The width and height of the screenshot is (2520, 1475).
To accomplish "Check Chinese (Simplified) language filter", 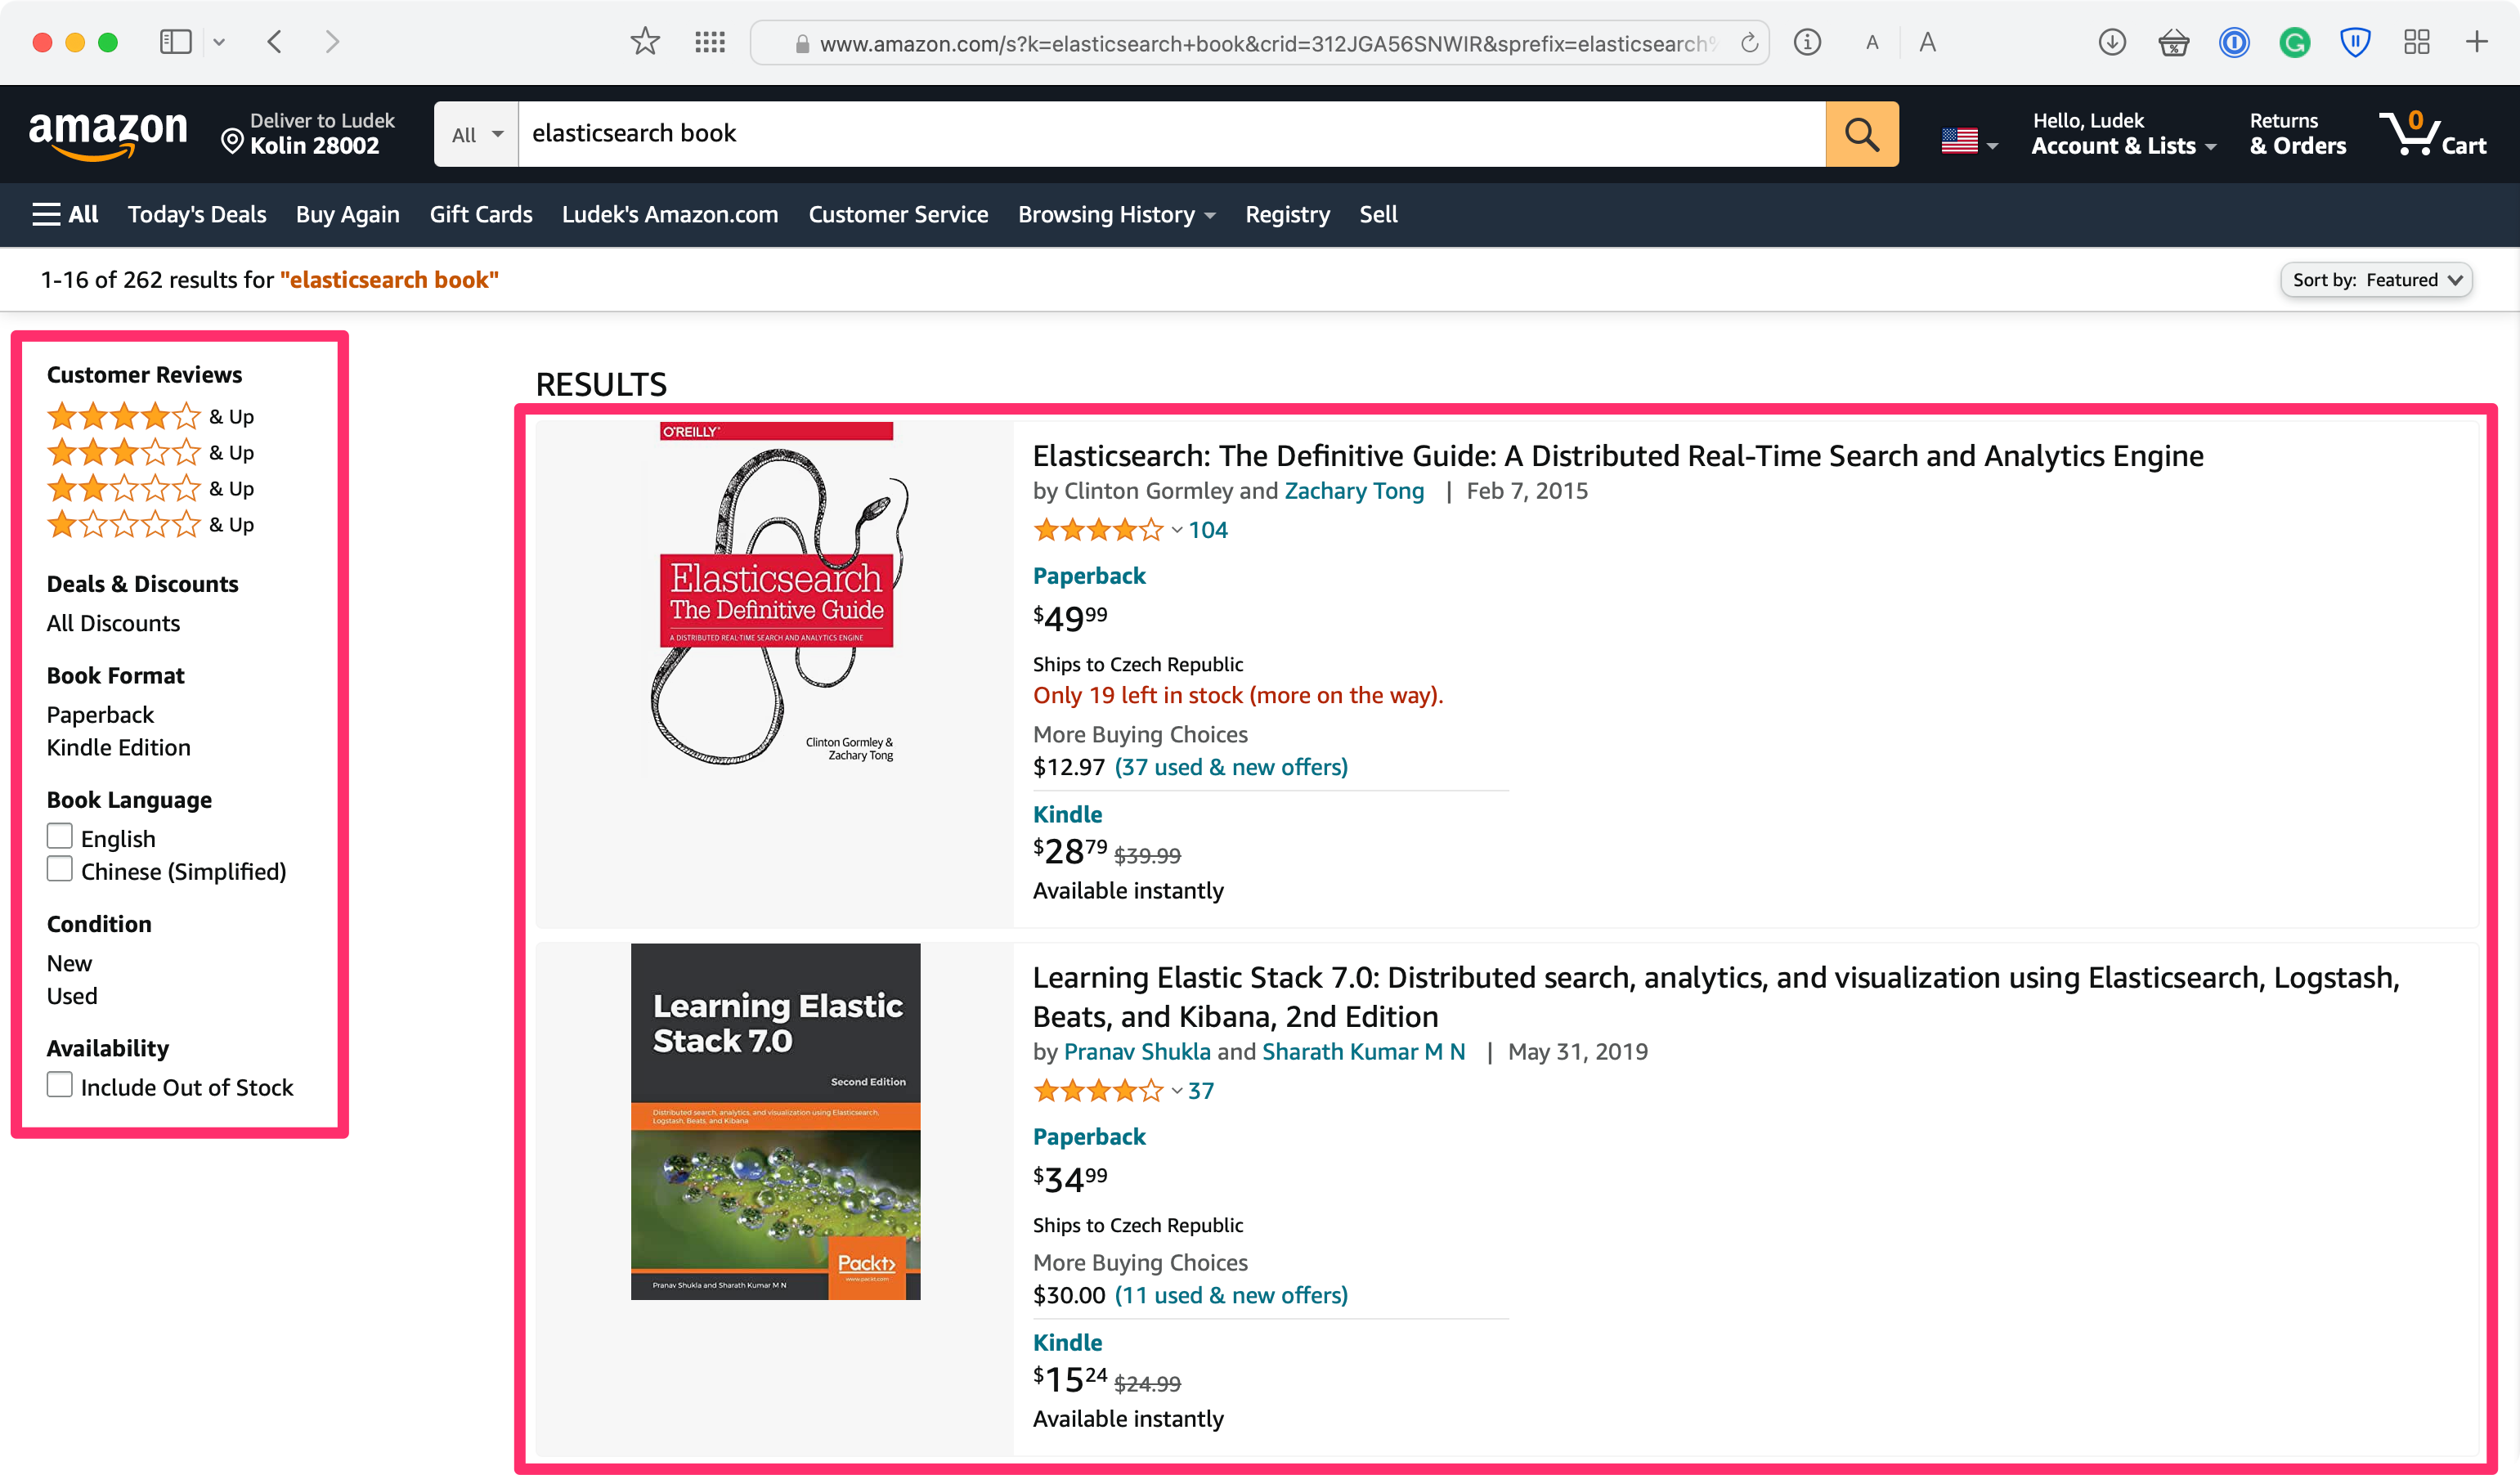I will (x=60, y=868).
